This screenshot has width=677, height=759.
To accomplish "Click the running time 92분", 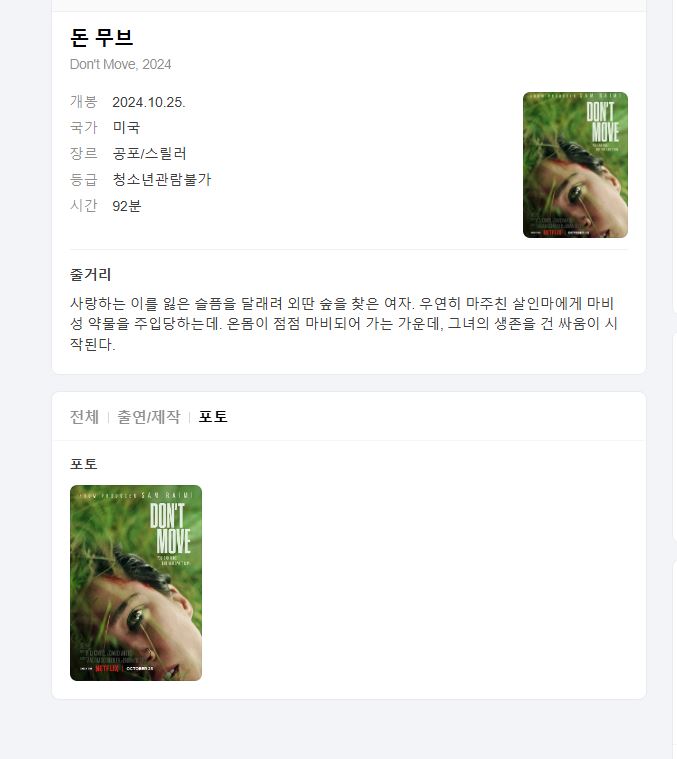I will click(127, 206).
